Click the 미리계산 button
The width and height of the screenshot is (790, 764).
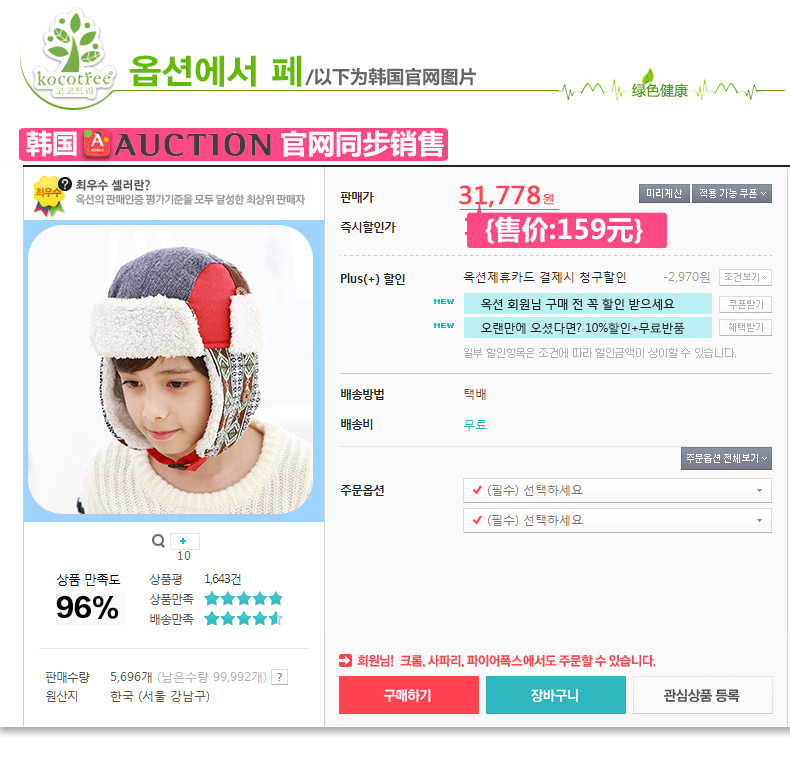pos(664,194)
